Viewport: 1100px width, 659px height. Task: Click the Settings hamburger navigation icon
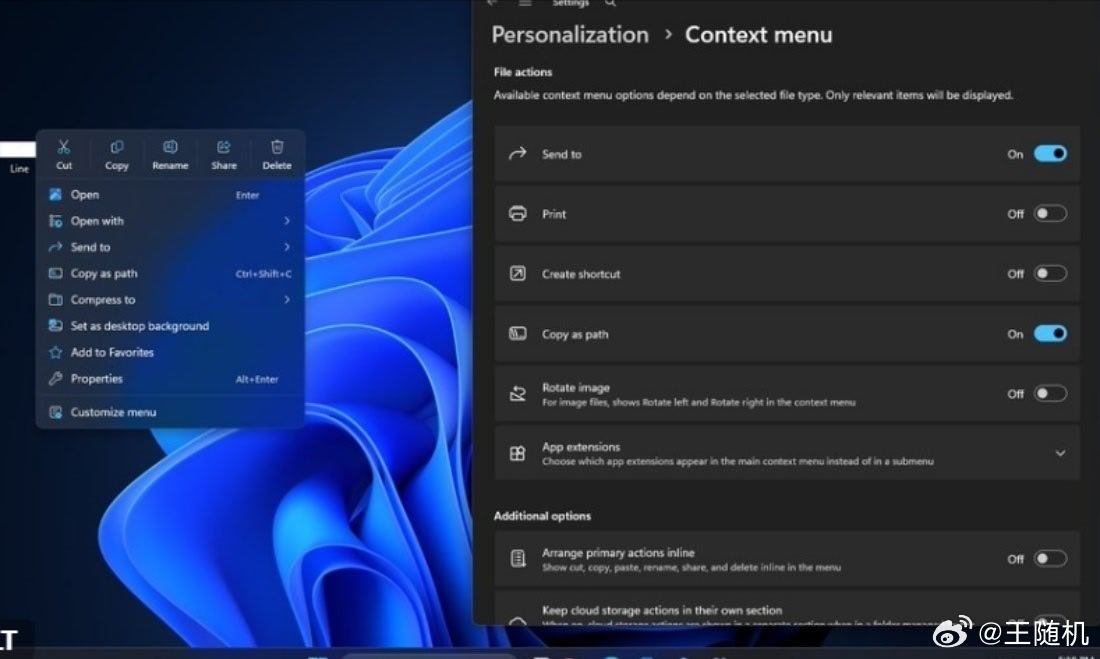tap(525, 4)
